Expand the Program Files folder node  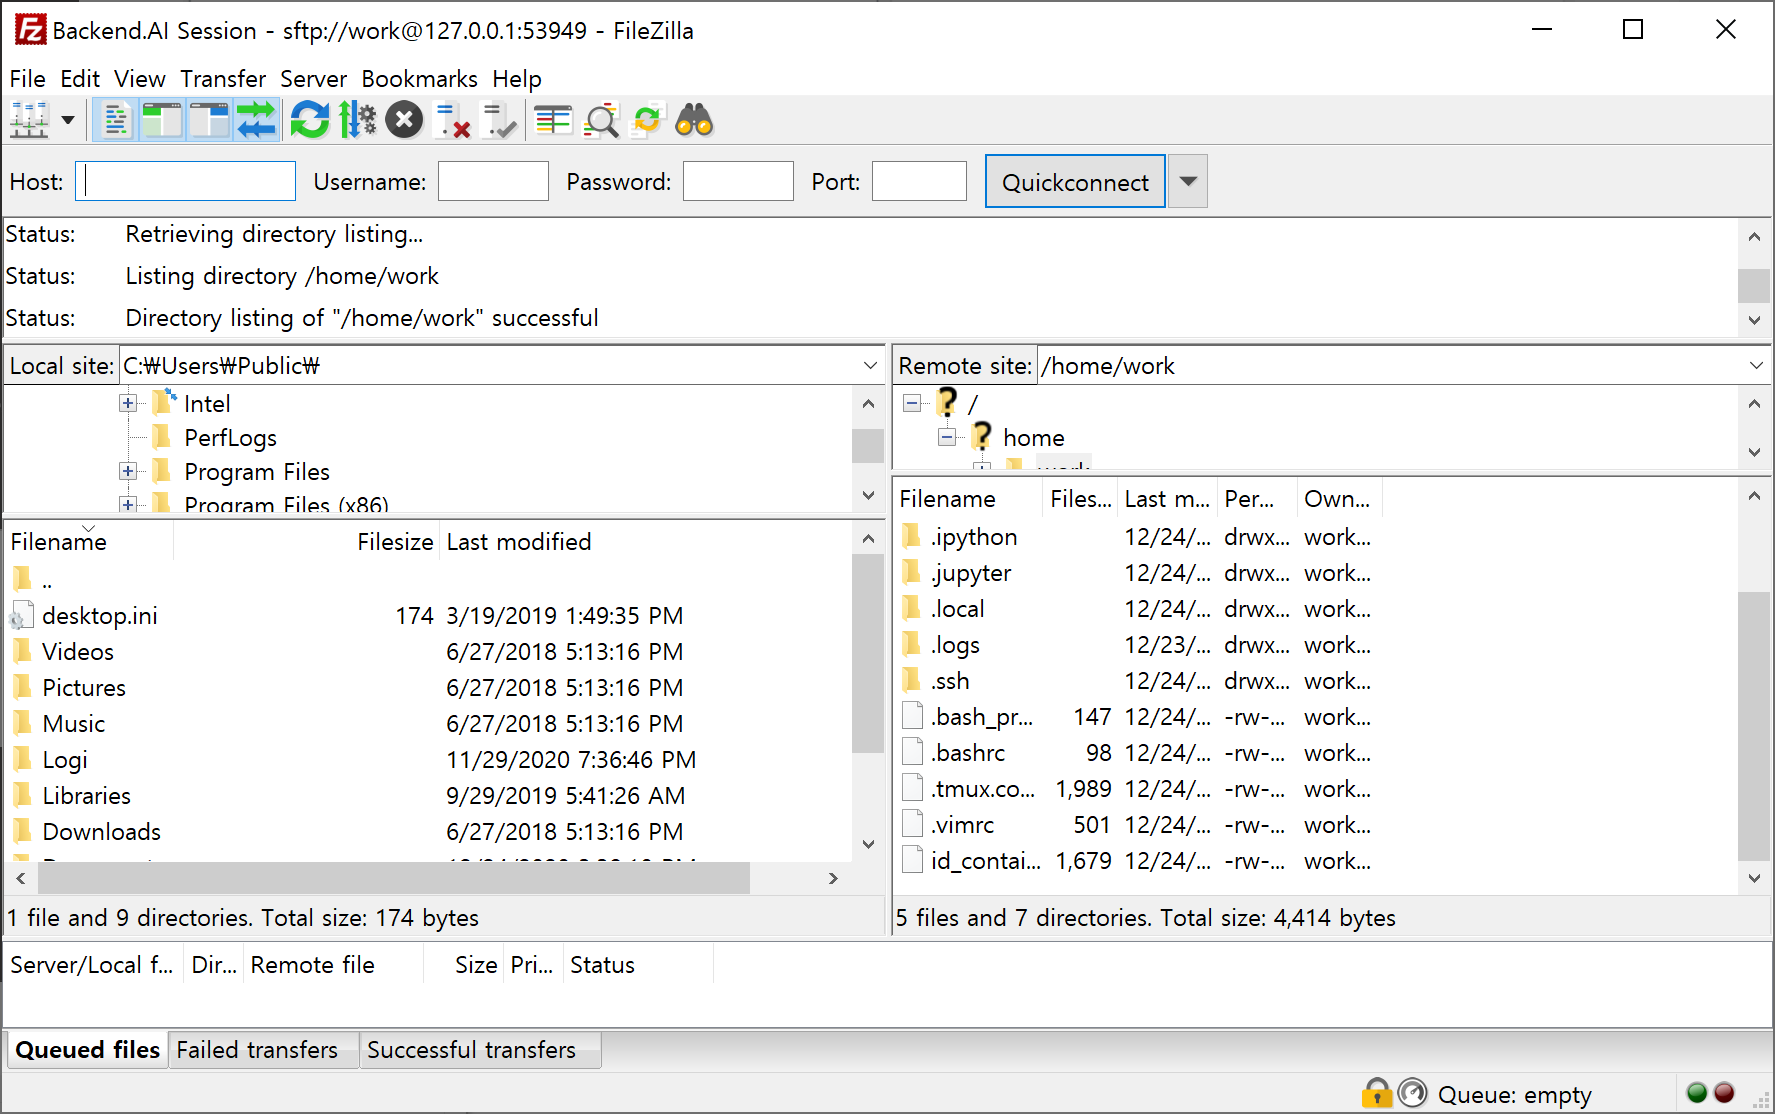[128, 471]
